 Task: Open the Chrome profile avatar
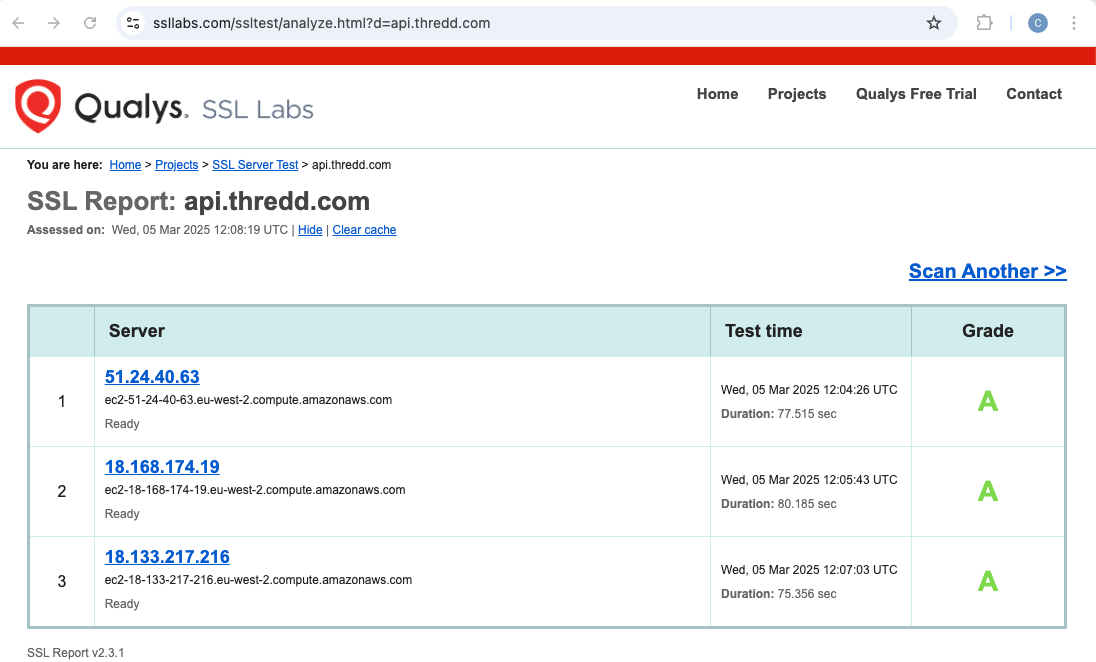1037,23
